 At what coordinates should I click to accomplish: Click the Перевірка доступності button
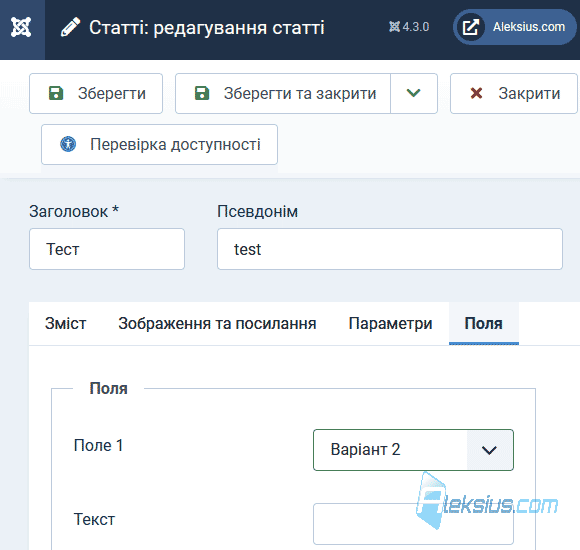click(x=159, y=145)
